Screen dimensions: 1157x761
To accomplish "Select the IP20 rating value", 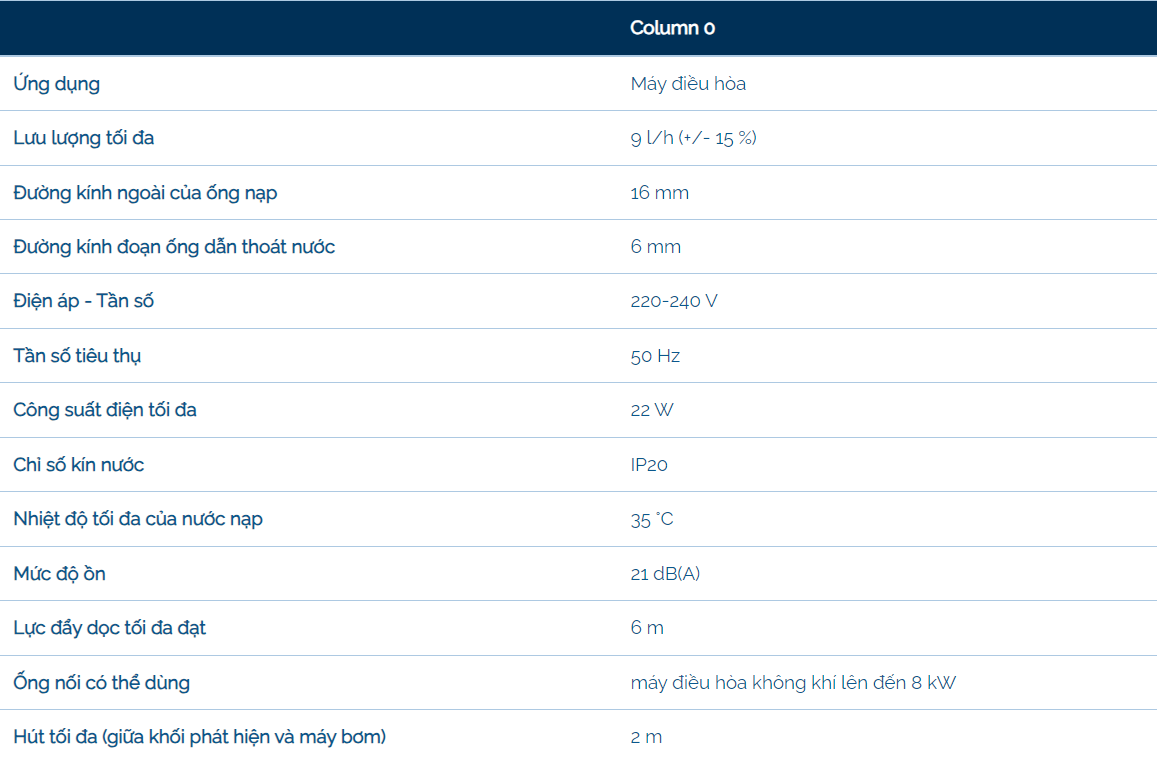I will (x=649, y=465).
